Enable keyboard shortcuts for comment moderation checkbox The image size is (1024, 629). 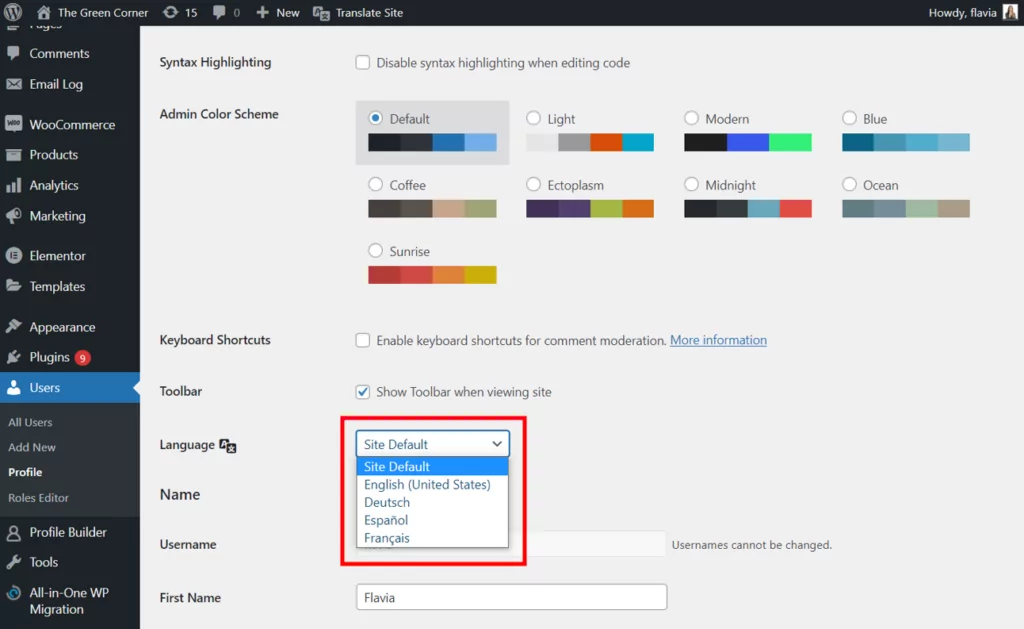pyautogui.click(x=362, y=340)
